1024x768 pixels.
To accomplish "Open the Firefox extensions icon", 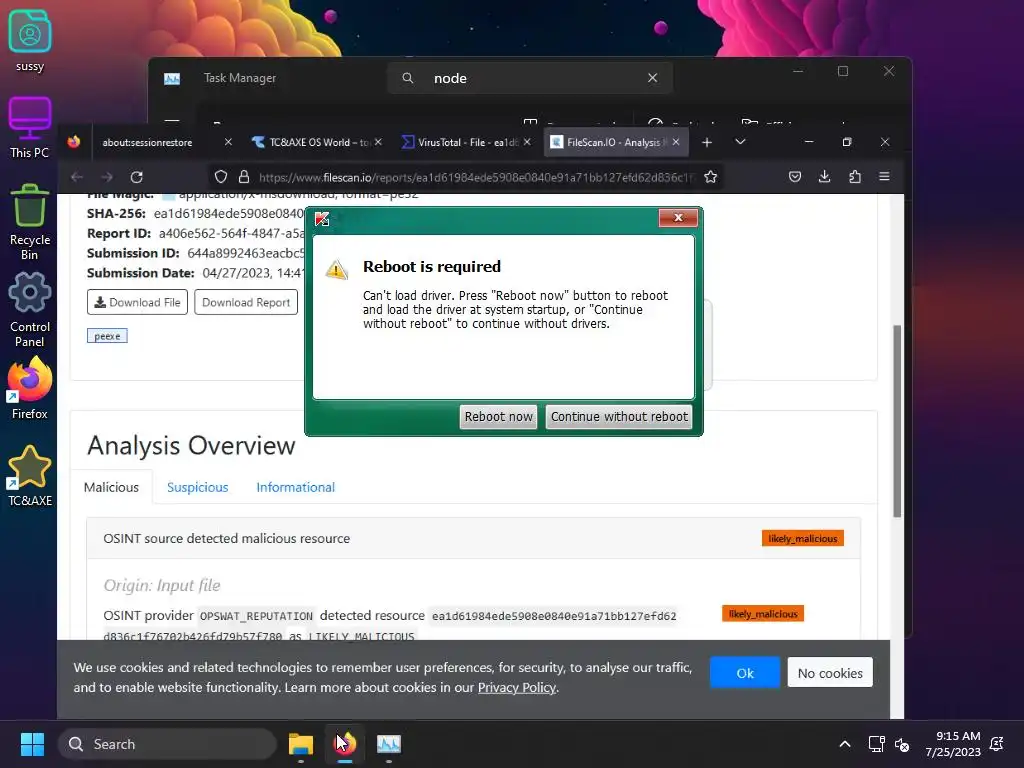I will point(855,176).
